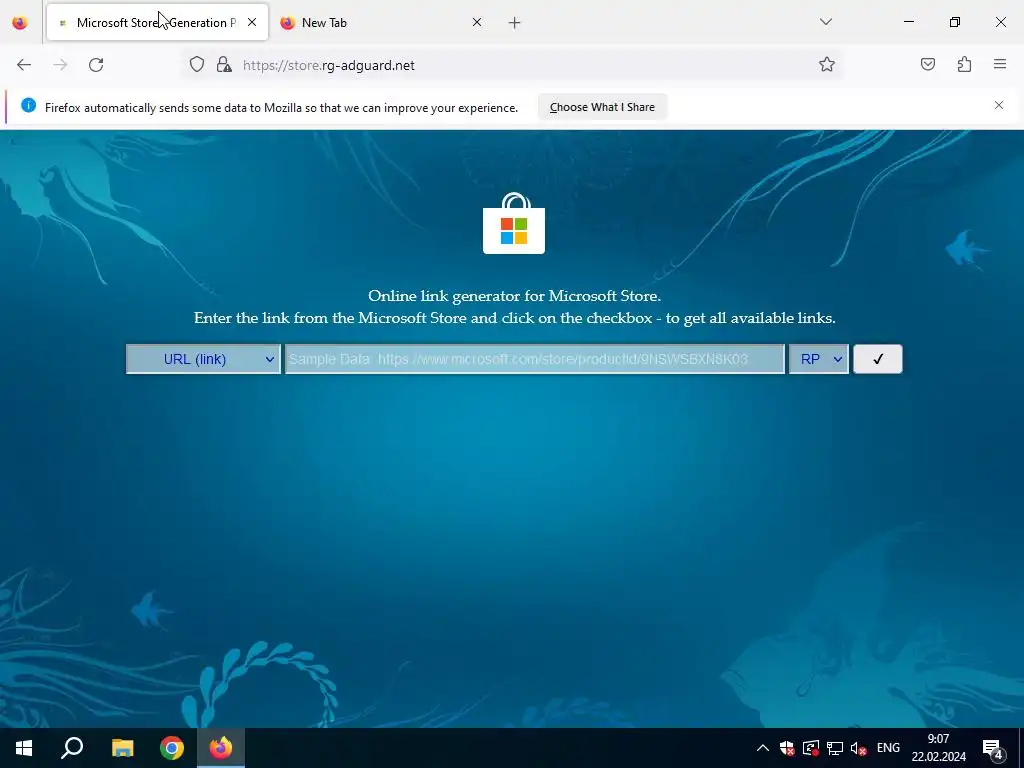Open the Windows Start menu
Image resolution: width=1024 pixels, height=768 pixels.
pos(24,748)
